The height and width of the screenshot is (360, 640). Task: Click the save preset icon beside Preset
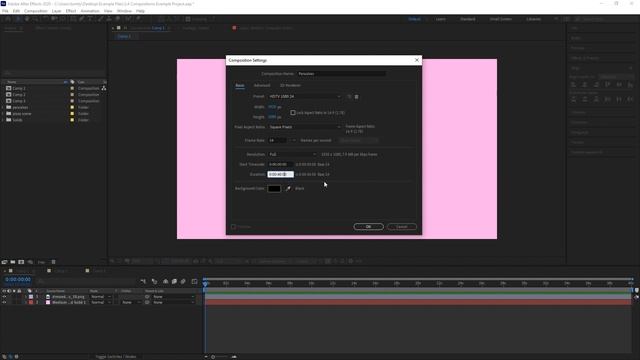point(349,97)
